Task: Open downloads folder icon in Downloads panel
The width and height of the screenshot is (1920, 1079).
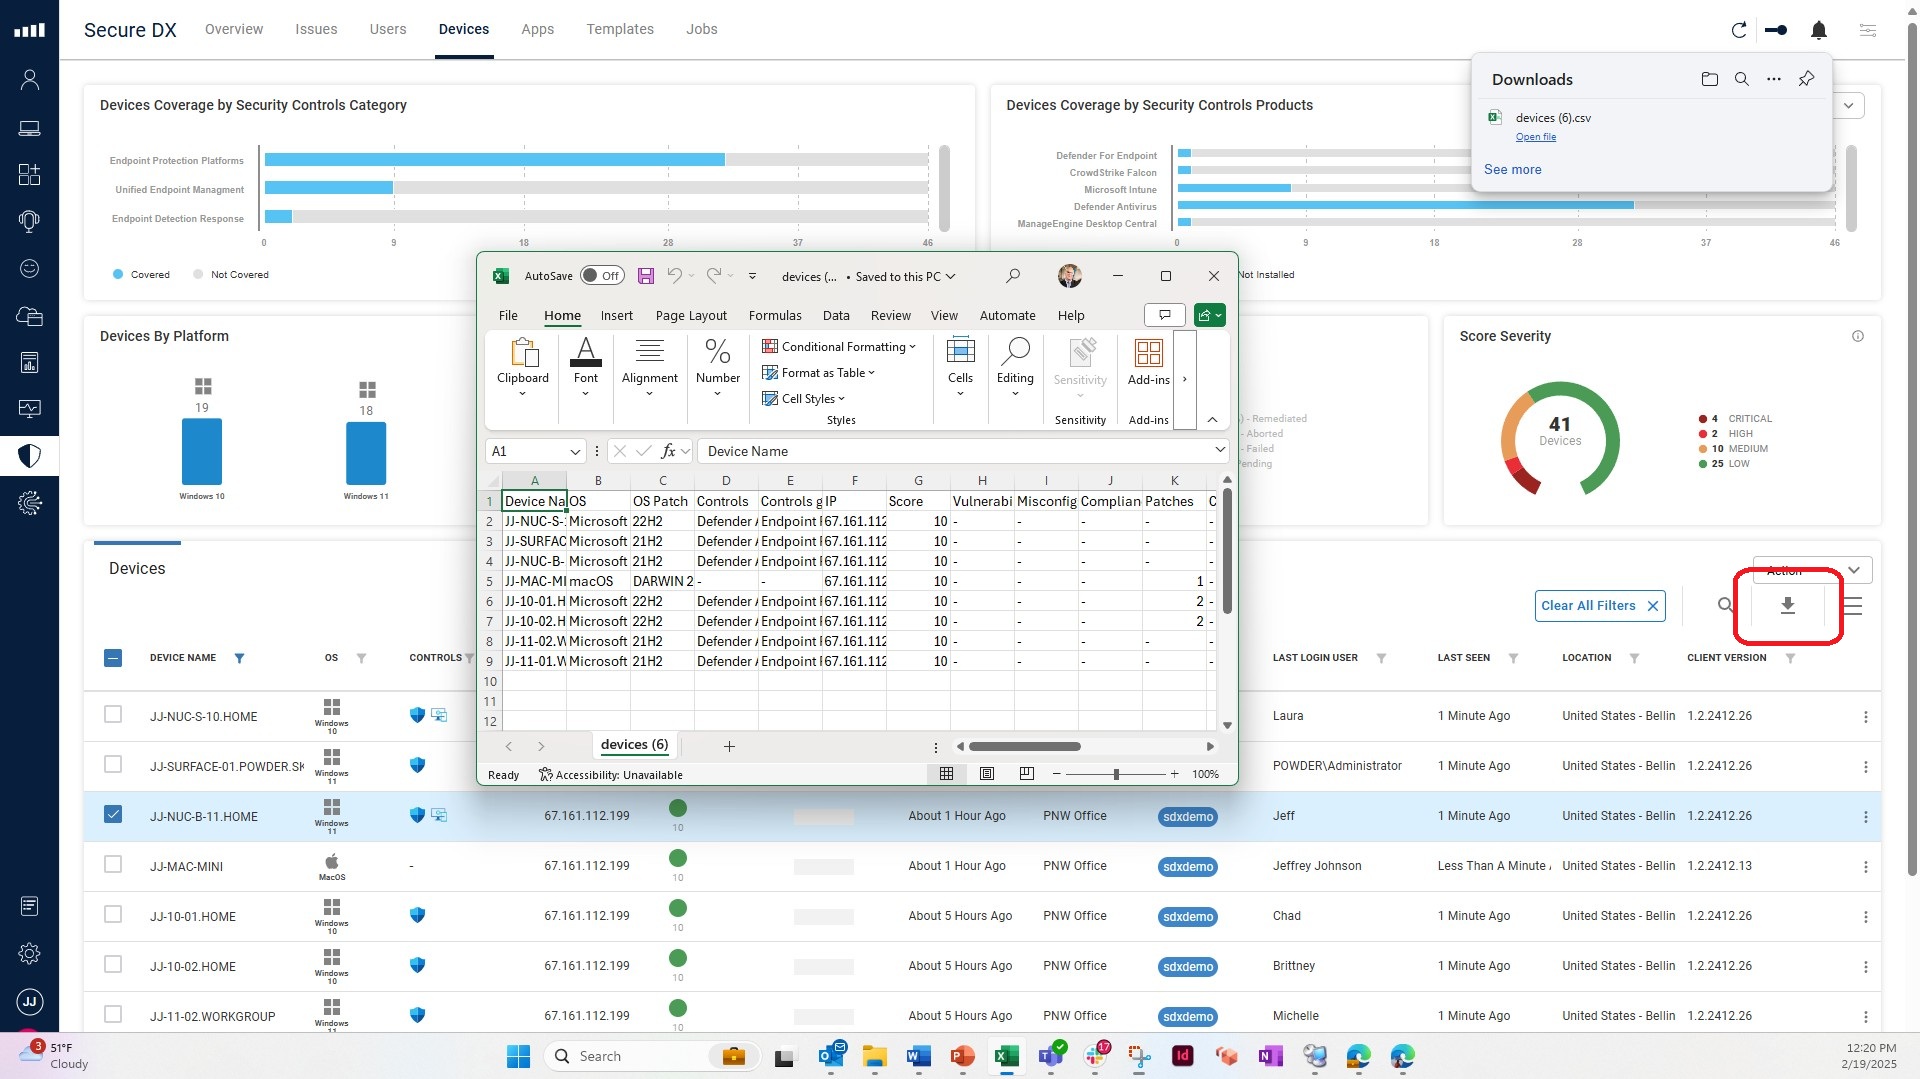Action: point(1710,79)
